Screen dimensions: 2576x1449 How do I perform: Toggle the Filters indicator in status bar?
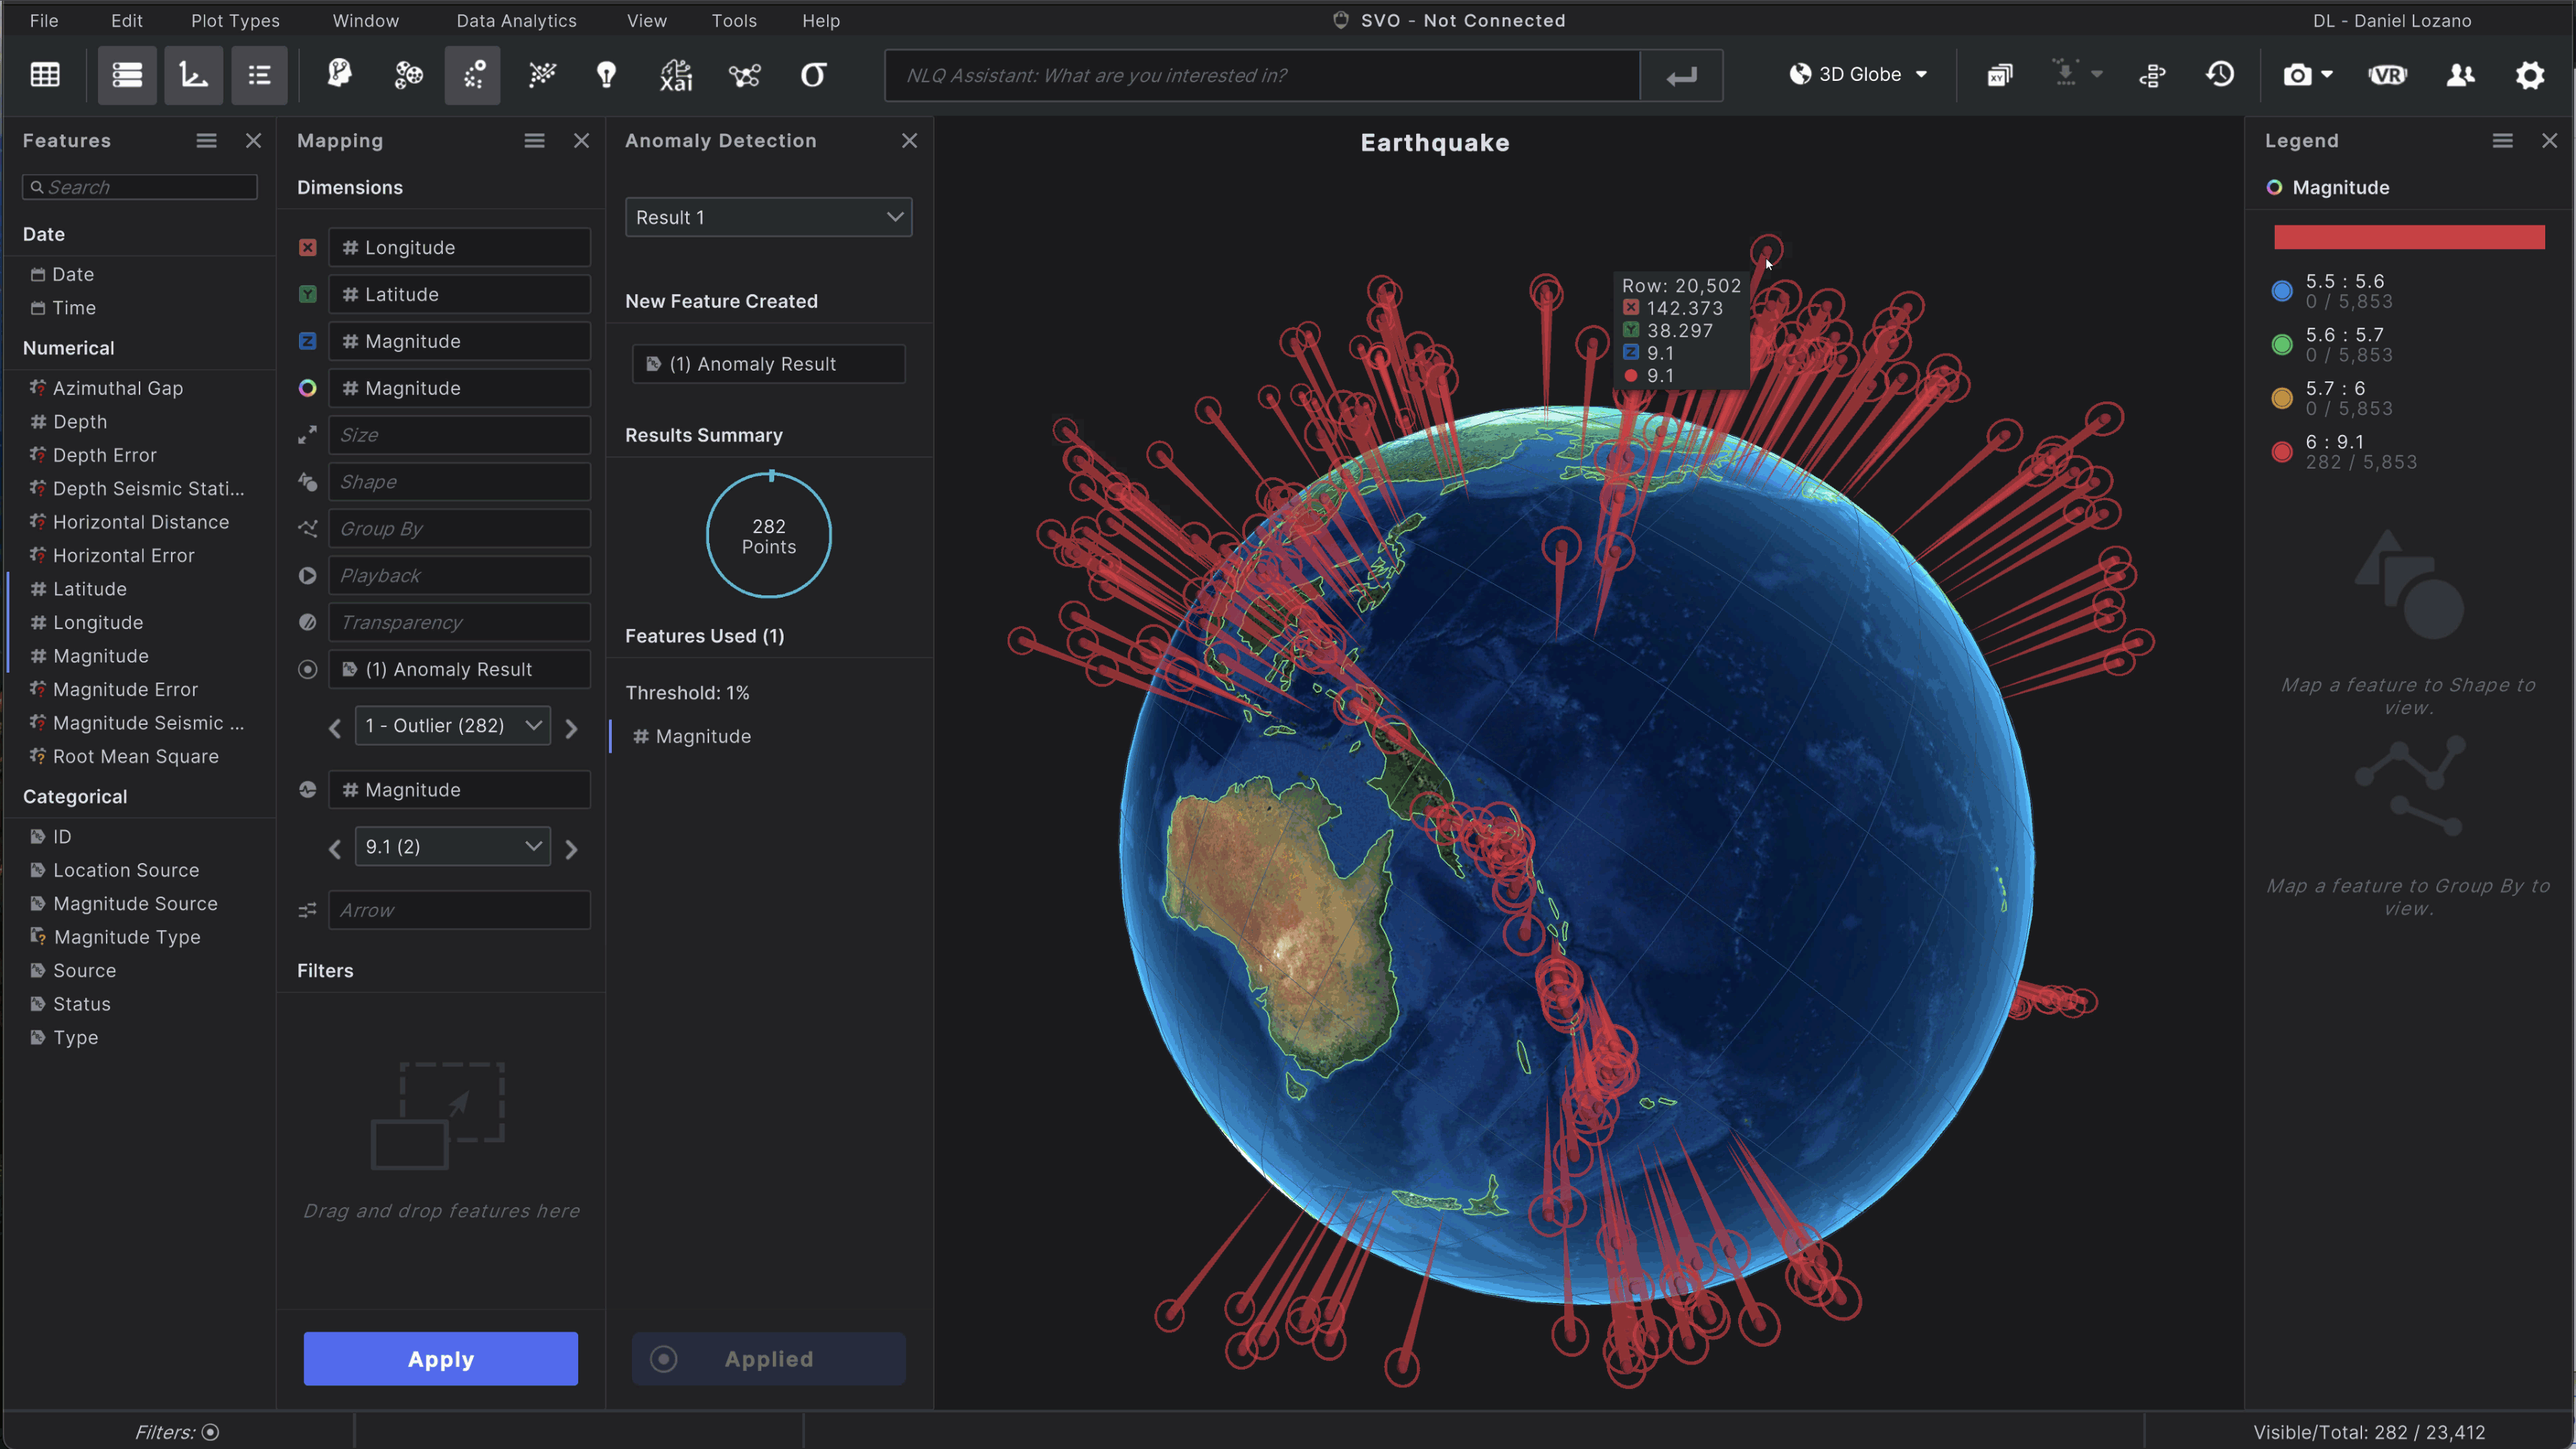(x=210, y=1432)
